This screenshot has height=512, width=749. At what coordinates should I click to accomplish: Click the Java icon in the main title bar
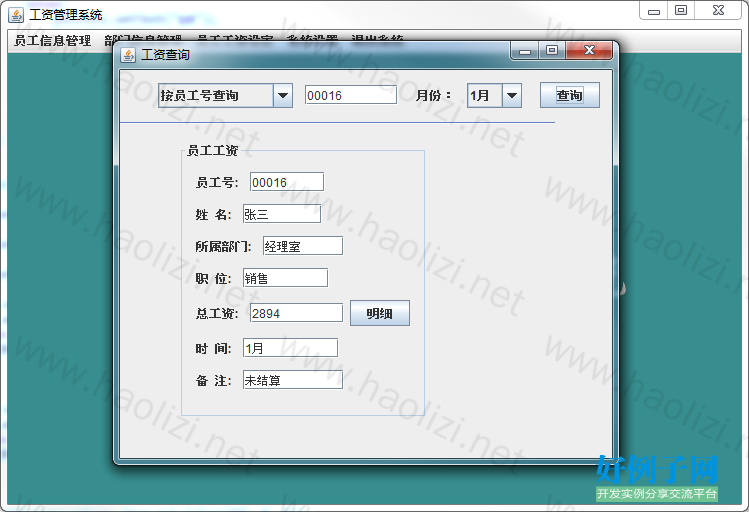coord(15,14)
